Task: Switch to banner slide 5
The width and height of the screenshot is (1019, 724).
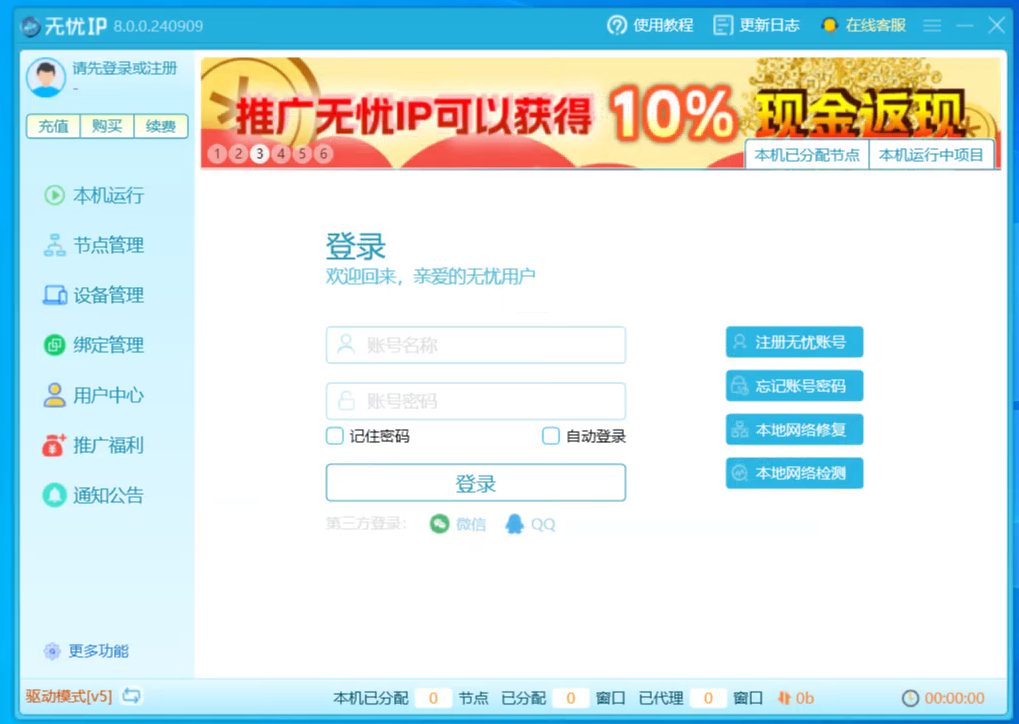Action: [x=302, y=153]
